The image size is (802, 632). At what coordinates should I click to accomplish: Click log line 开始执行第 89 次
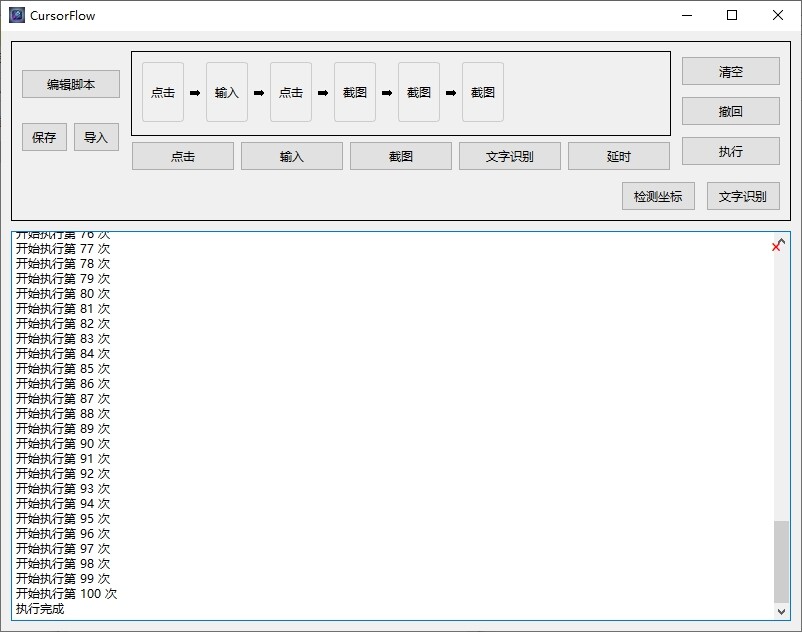click(63, 429)
